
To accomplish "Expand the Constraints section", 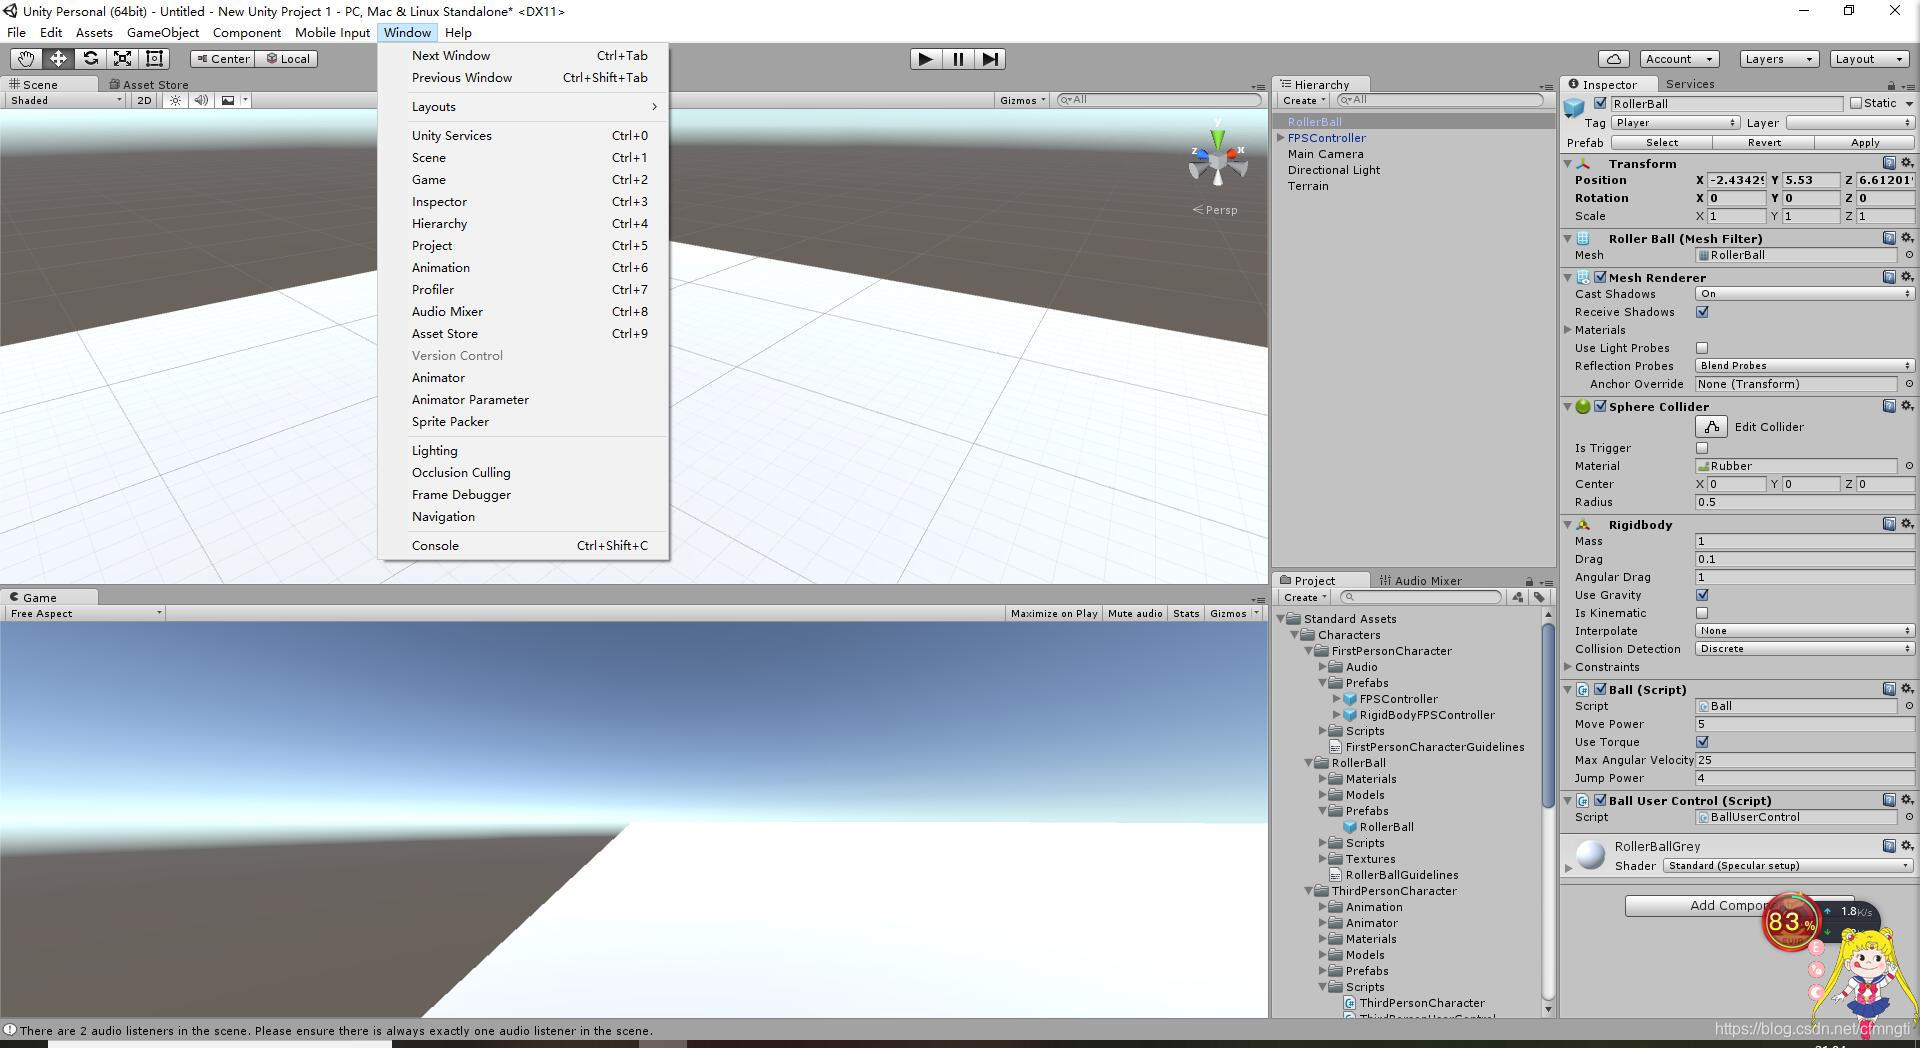I will pyautogui.click(x=1568, y=667).
